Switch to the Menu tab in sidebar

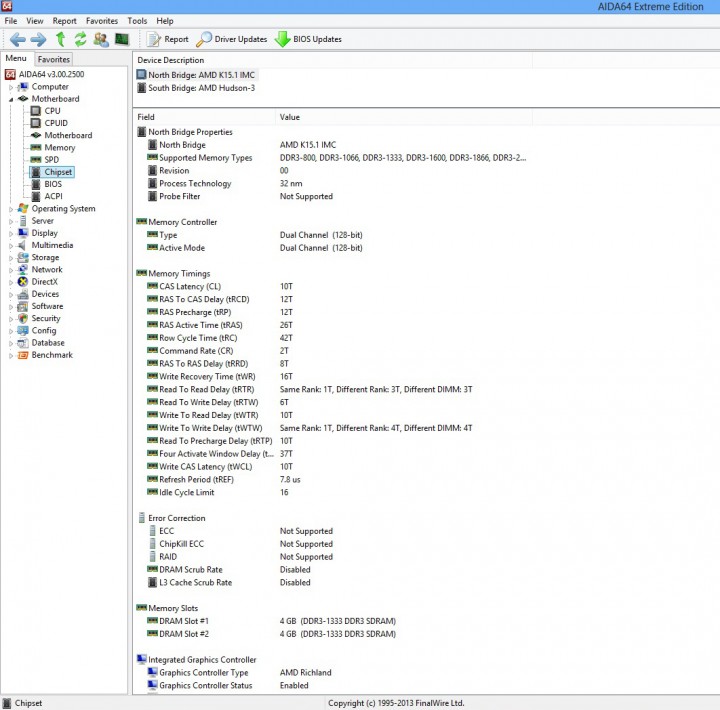coord(16,58)
